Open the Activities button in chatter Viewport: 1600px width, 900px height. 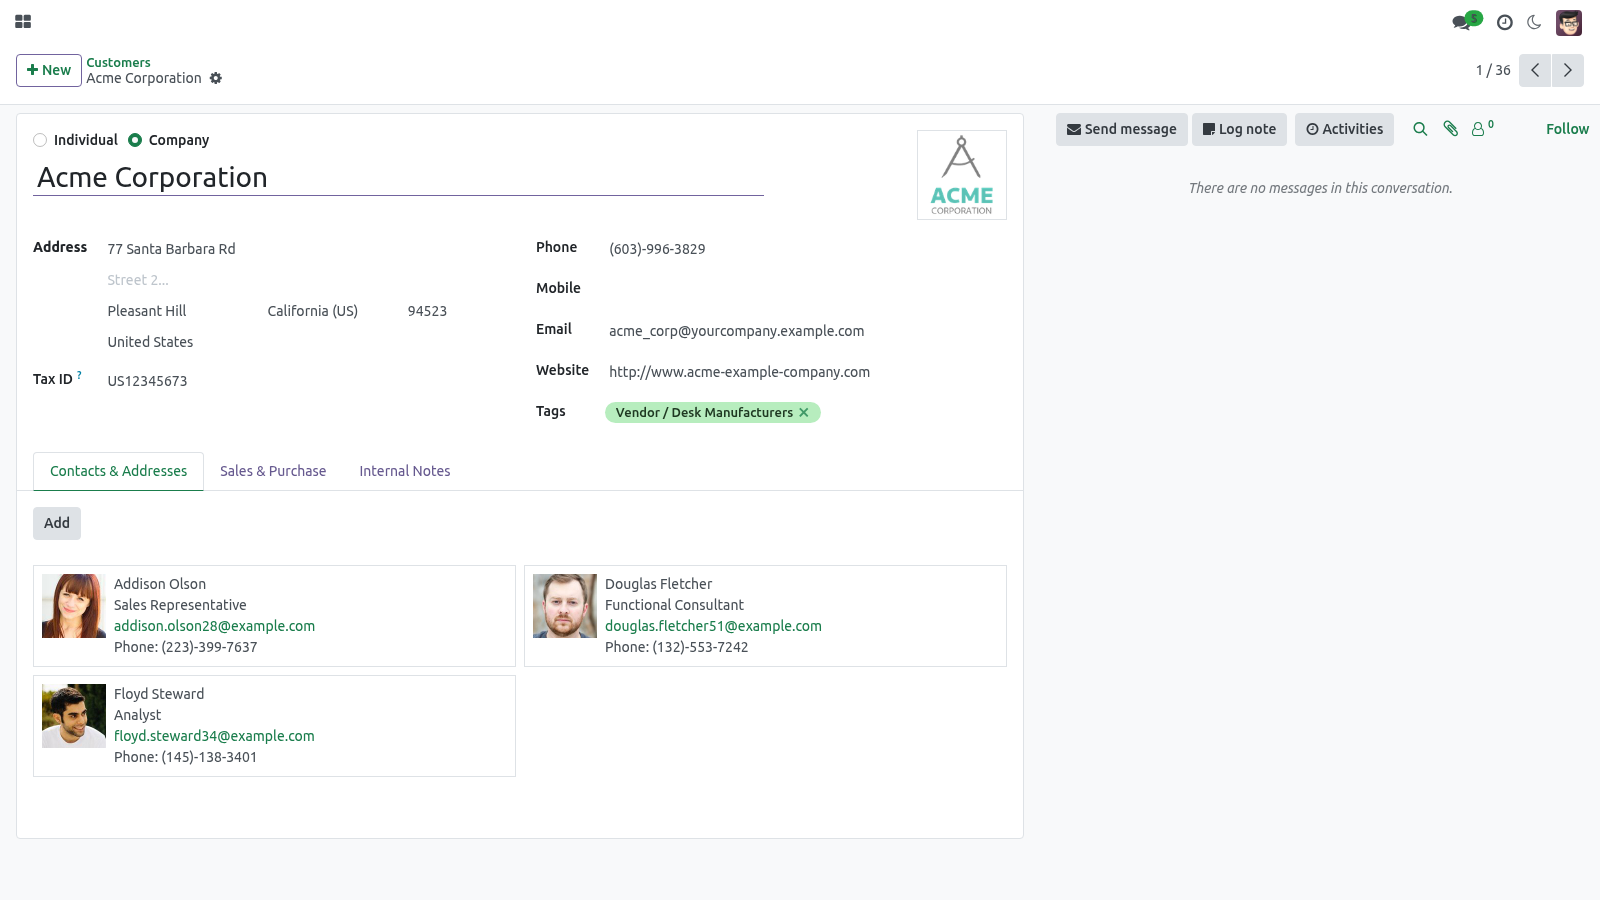(x=1344, y=129)
